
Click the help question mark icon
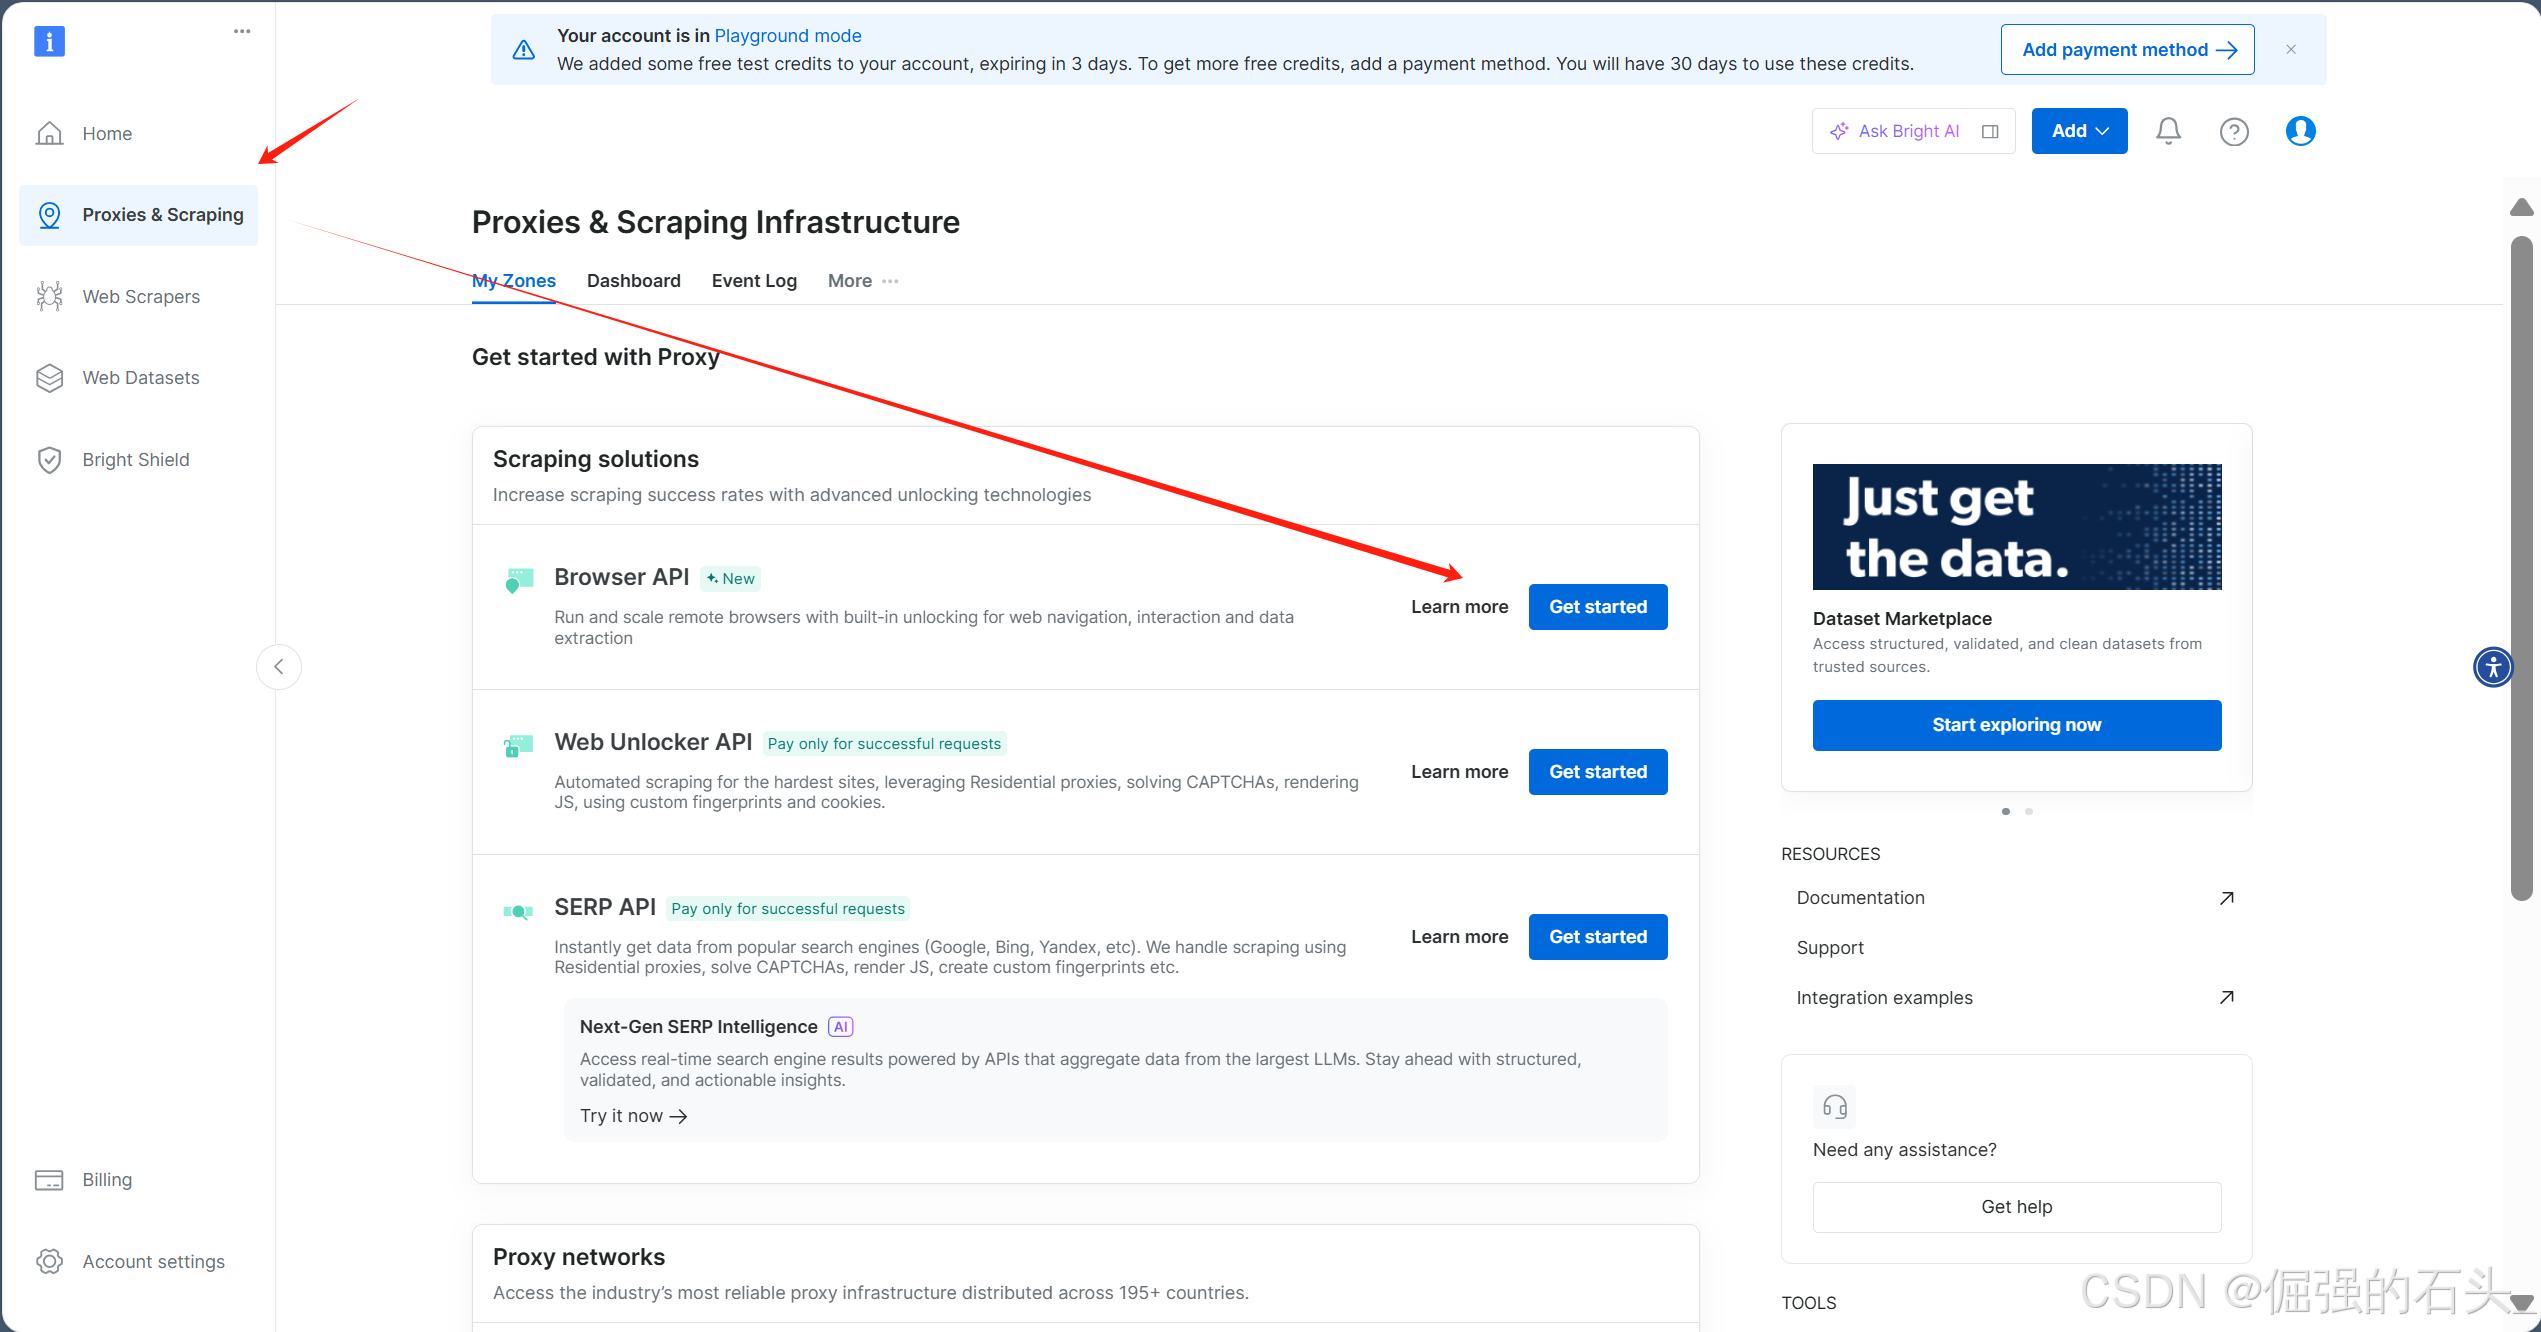pyautogui.click(x=2233, y=131)
